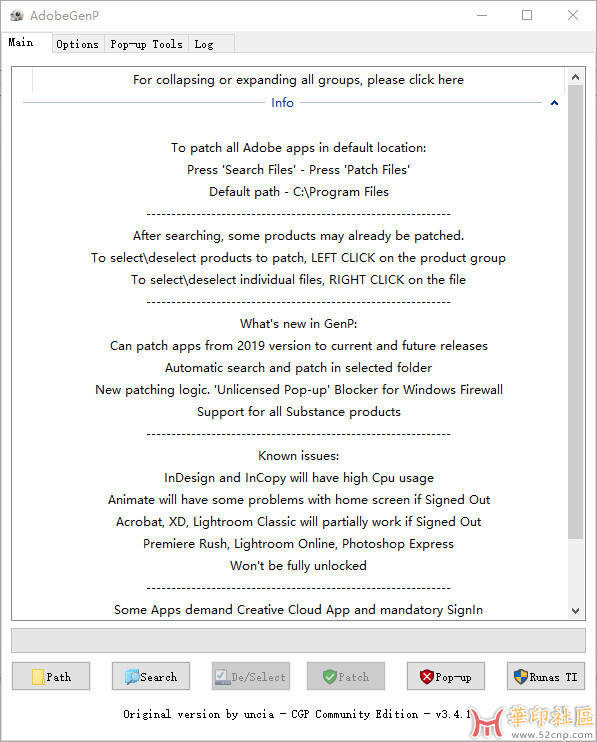Click 'InDesign and InCopy will have high Cpu usage'
The image size is (597, 742).
(298, 478)
